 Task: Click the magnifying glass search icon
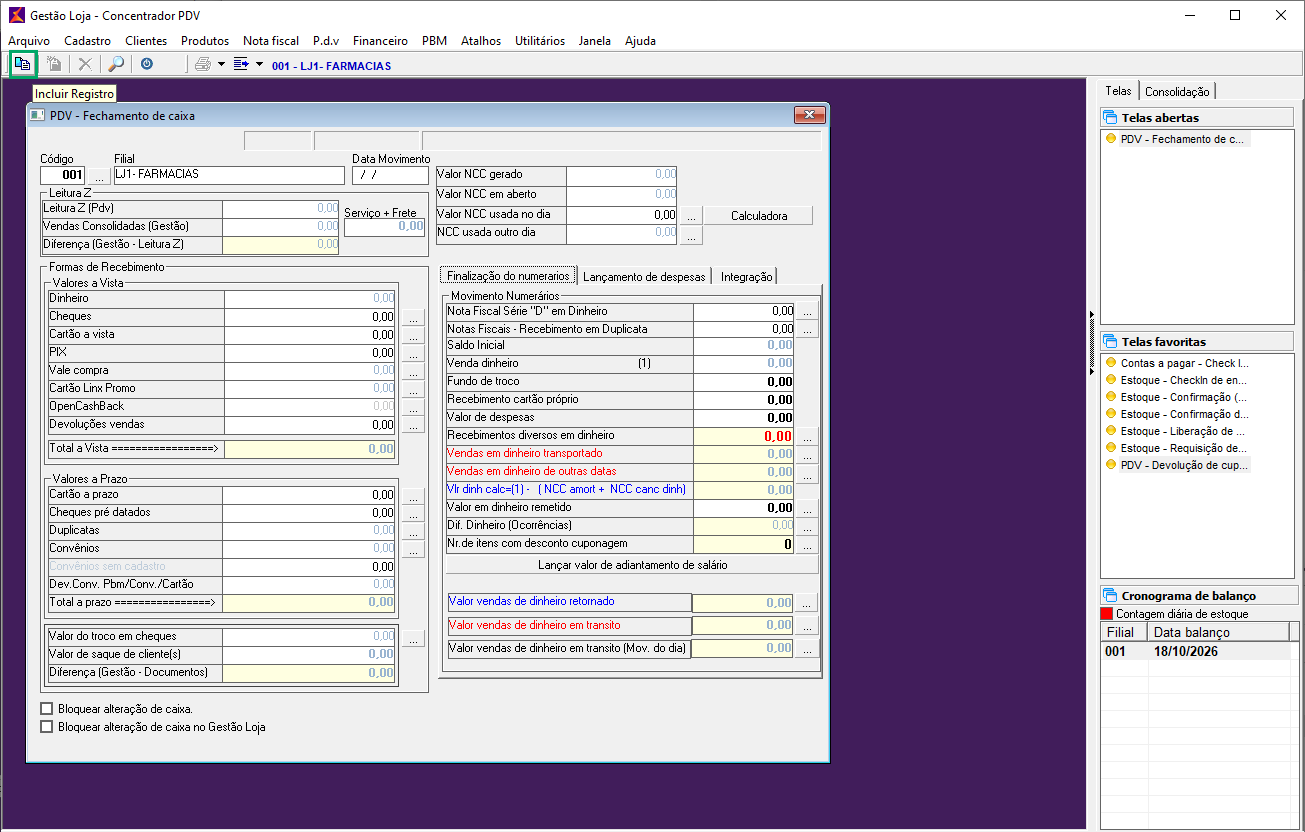click(x=116, y=65)
